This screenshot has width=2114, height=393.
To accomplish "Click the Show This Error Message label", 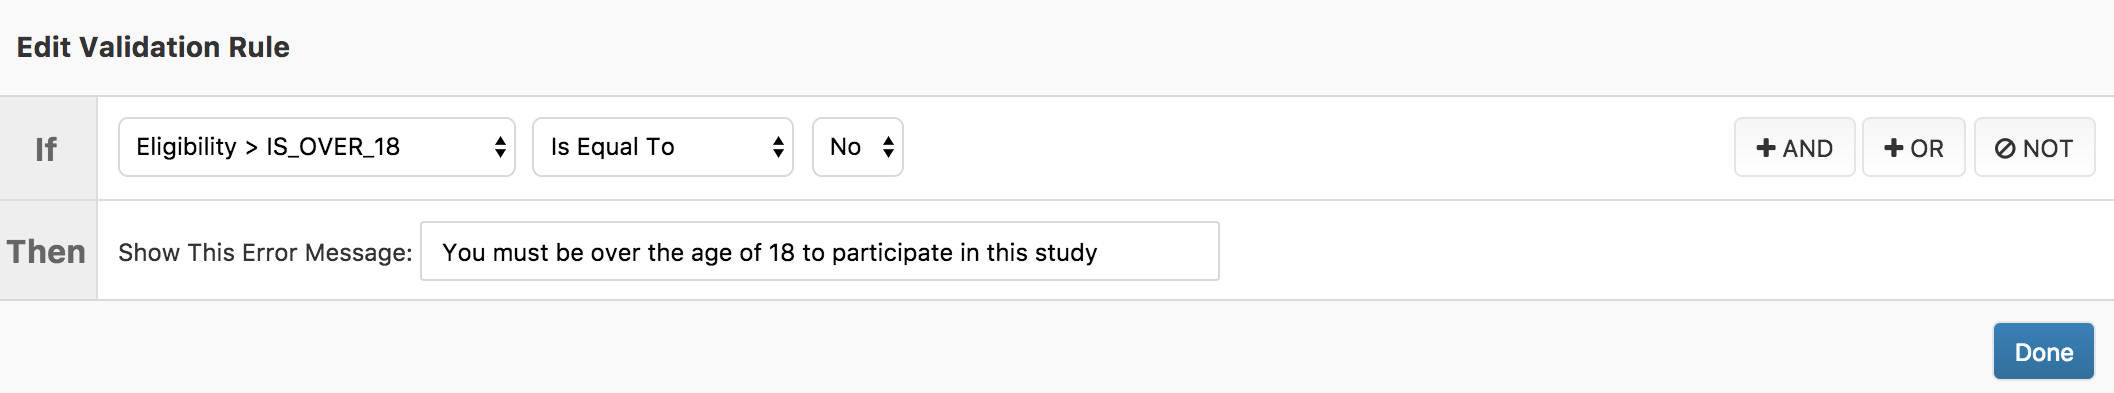I will [x=265, y=253].
